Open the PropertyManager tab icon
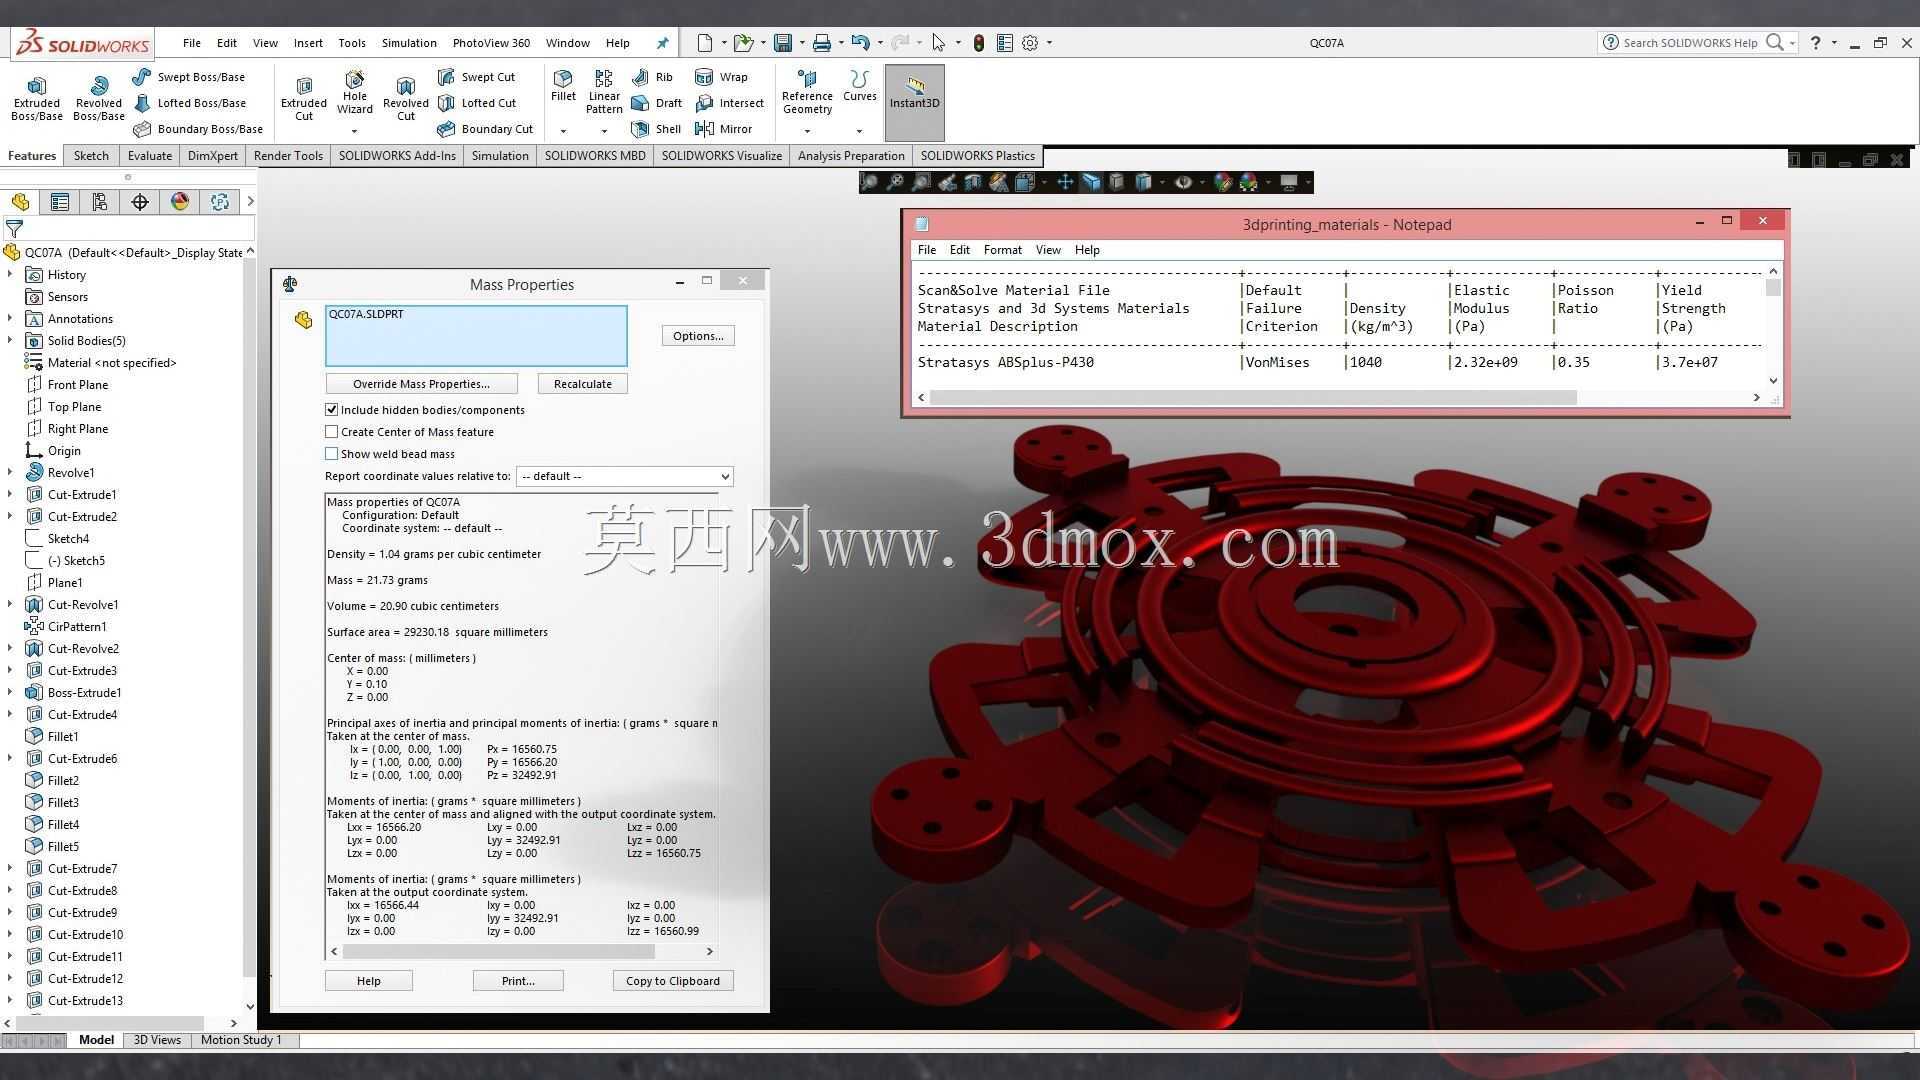1920x1080 pixels. click(x=60, y=202)
